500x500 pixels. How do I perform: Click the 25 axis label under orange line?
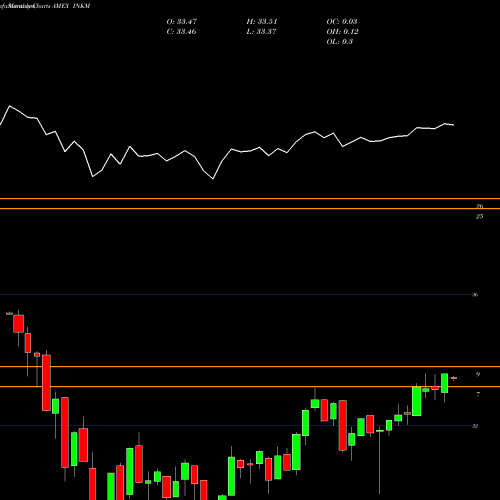[479, 216]
